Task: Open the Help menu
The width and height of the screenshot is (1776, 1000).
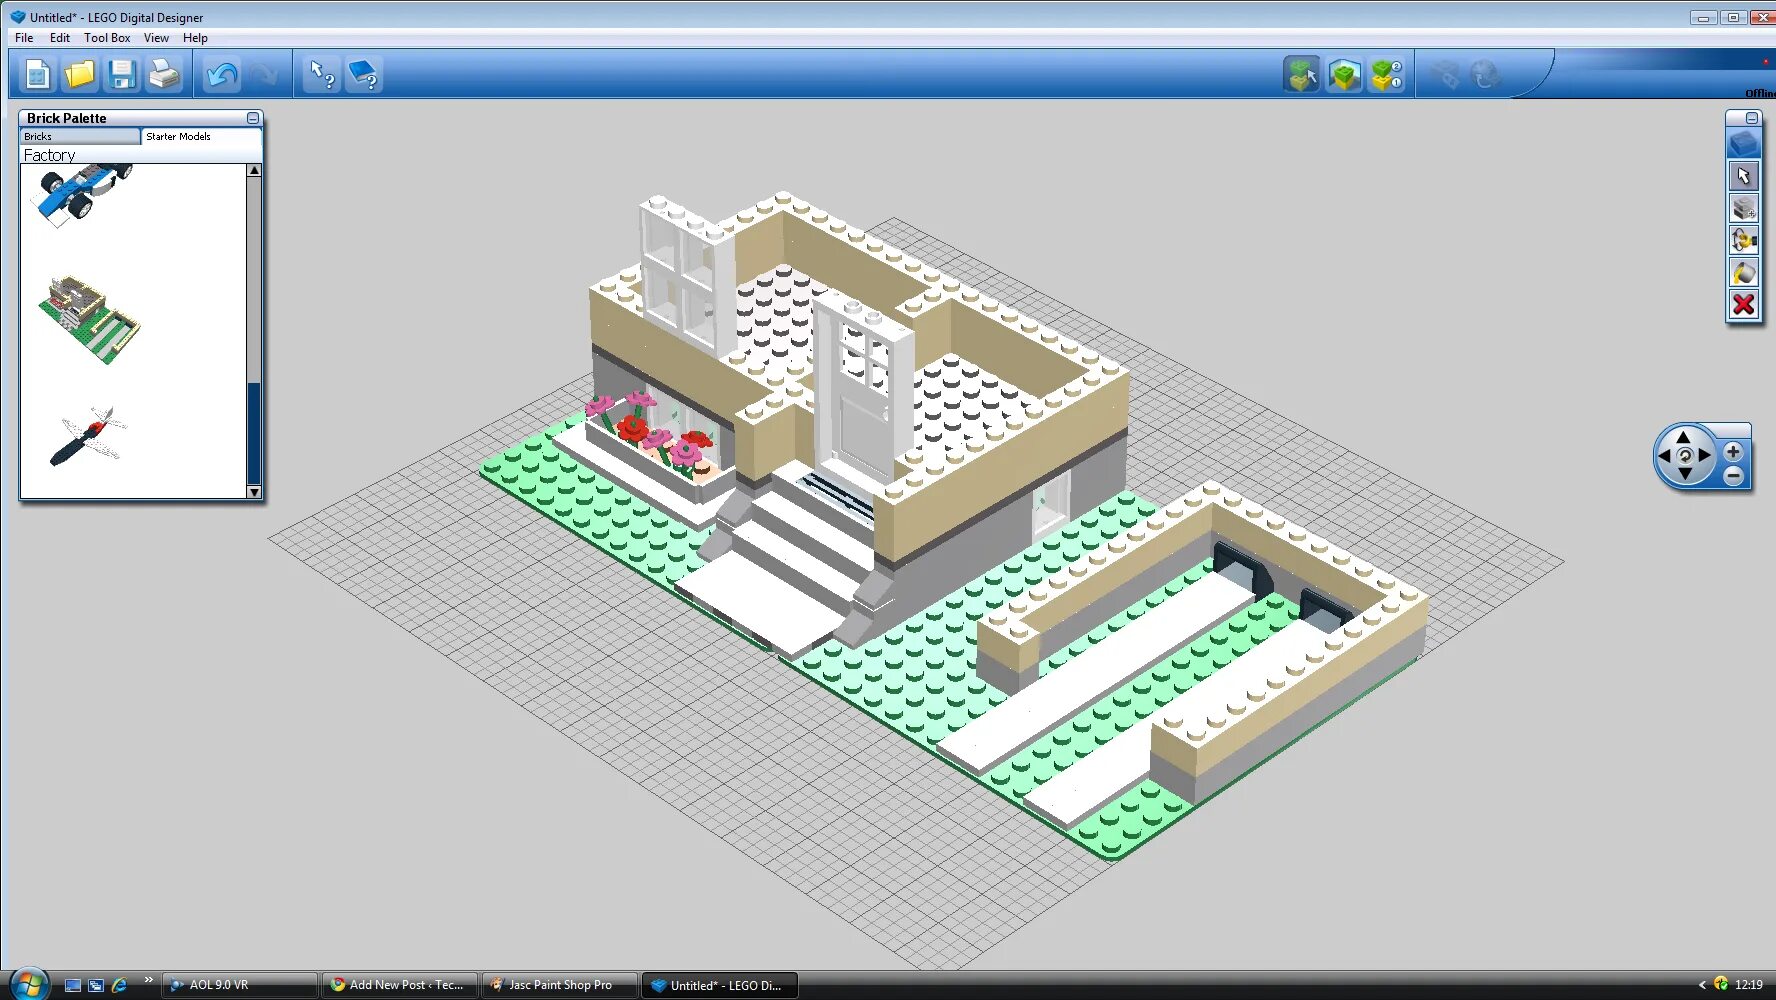Action: [195, 38]
